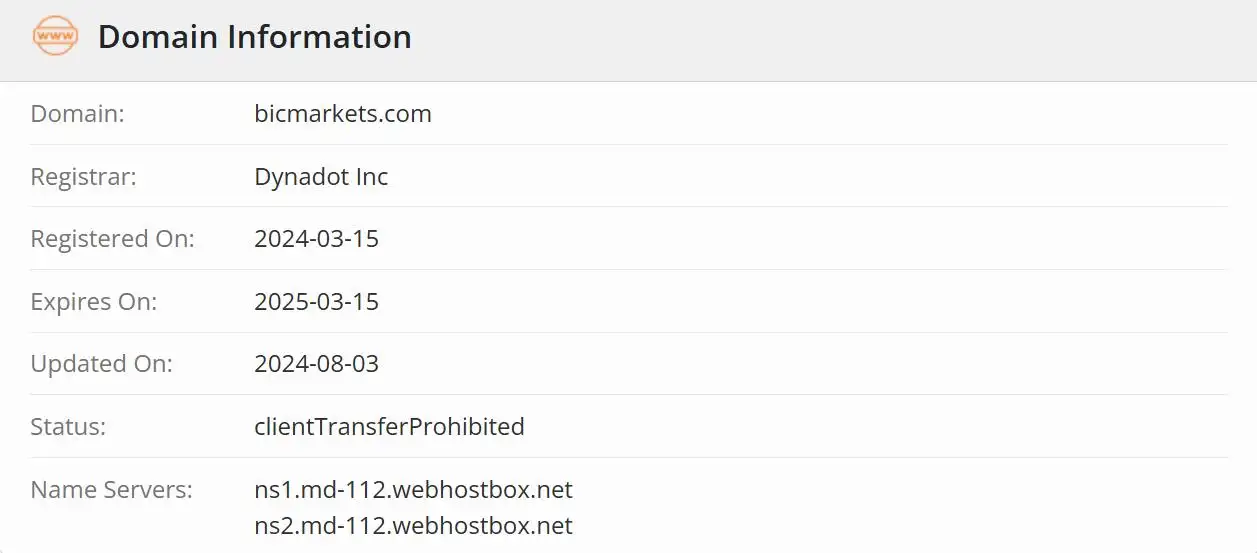
Task: Click the bicmarkets.com domain value
Action: (x=342, y=114)
